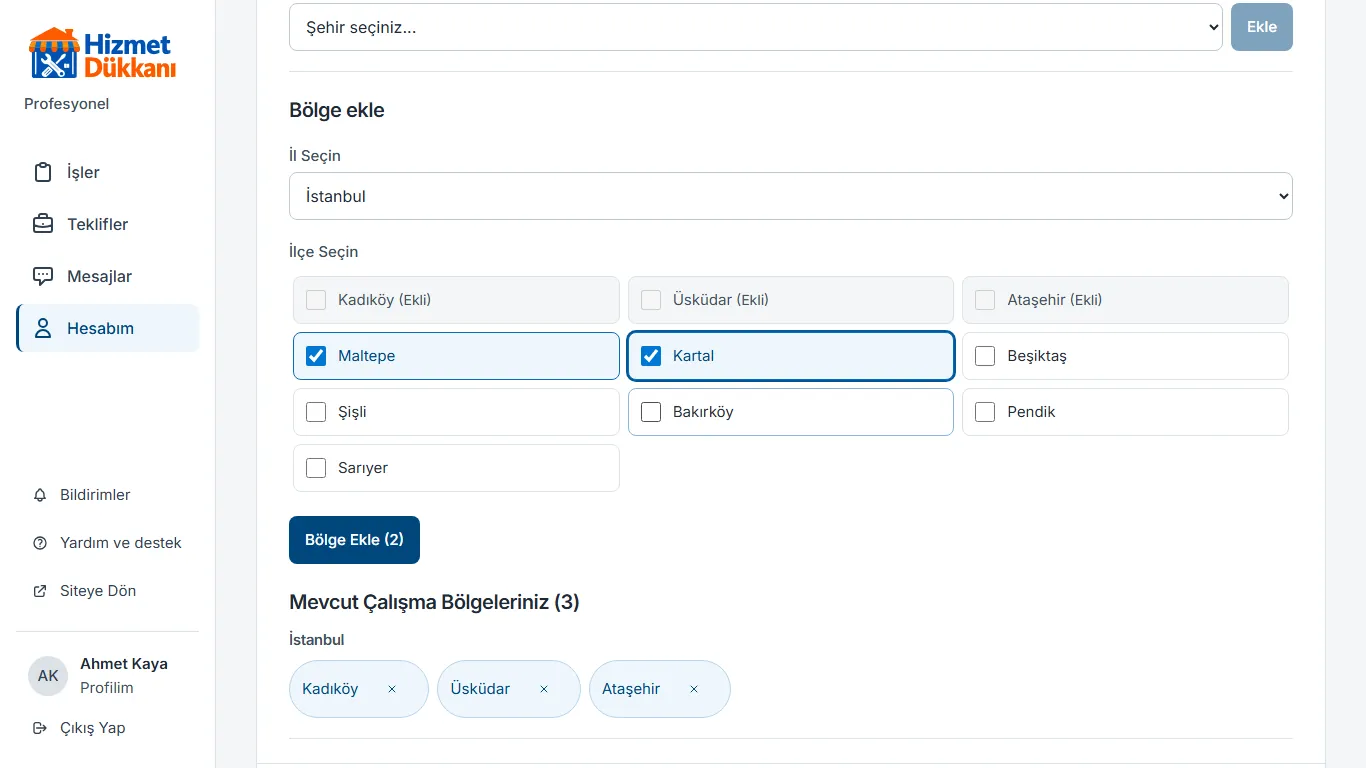1366x768 pixels.
Task: Open Hesabım in the sidebar
Action: point(108,328)
